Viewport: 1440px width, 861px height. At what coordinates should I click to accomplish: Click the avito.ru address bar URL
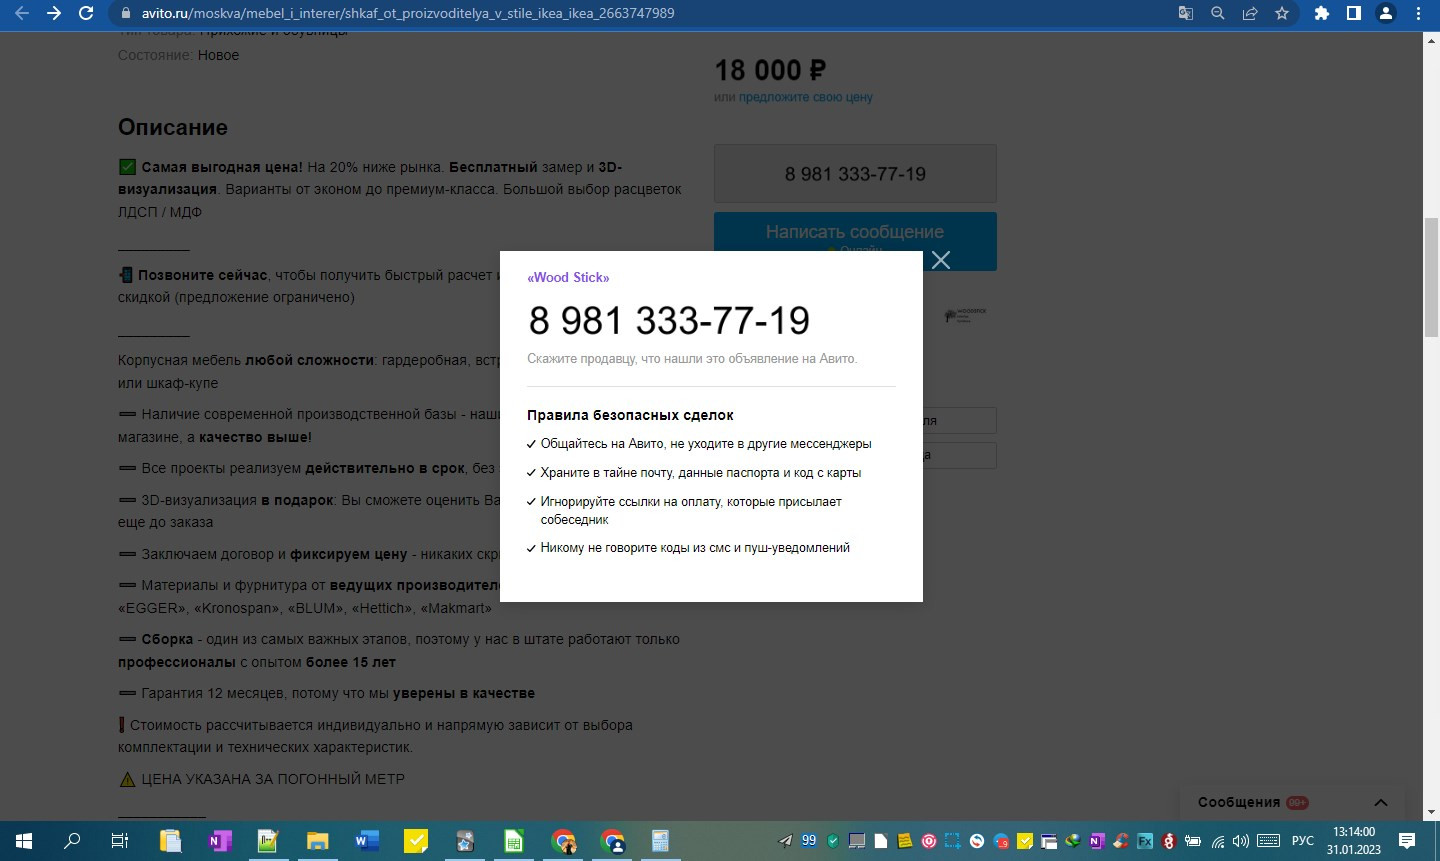coord(408,13)
